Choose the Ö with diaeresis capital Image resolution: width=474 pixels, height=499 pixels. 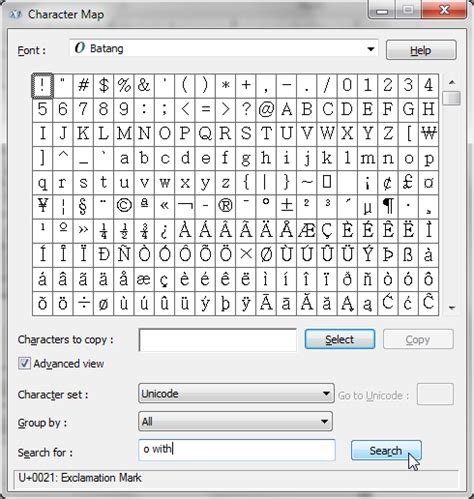(225, 254)
